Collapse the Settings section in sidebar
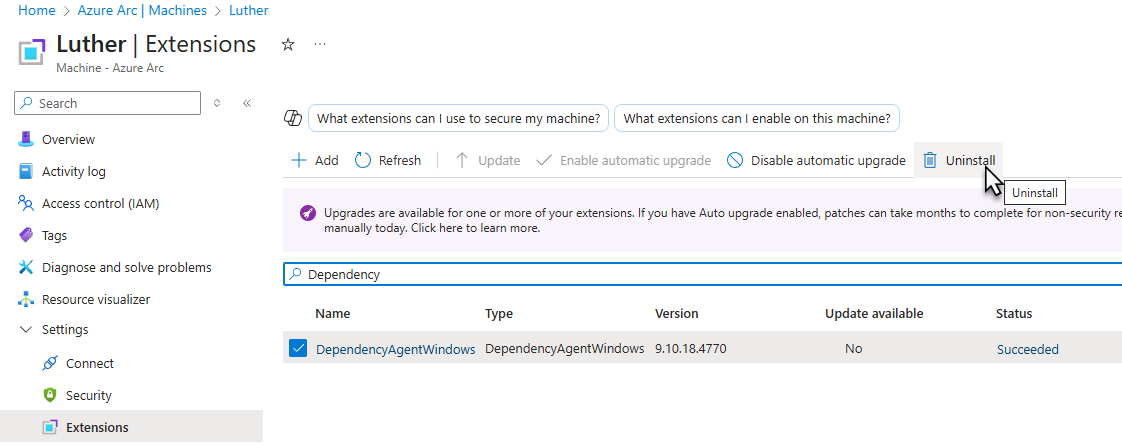 [x=26, y=330]
